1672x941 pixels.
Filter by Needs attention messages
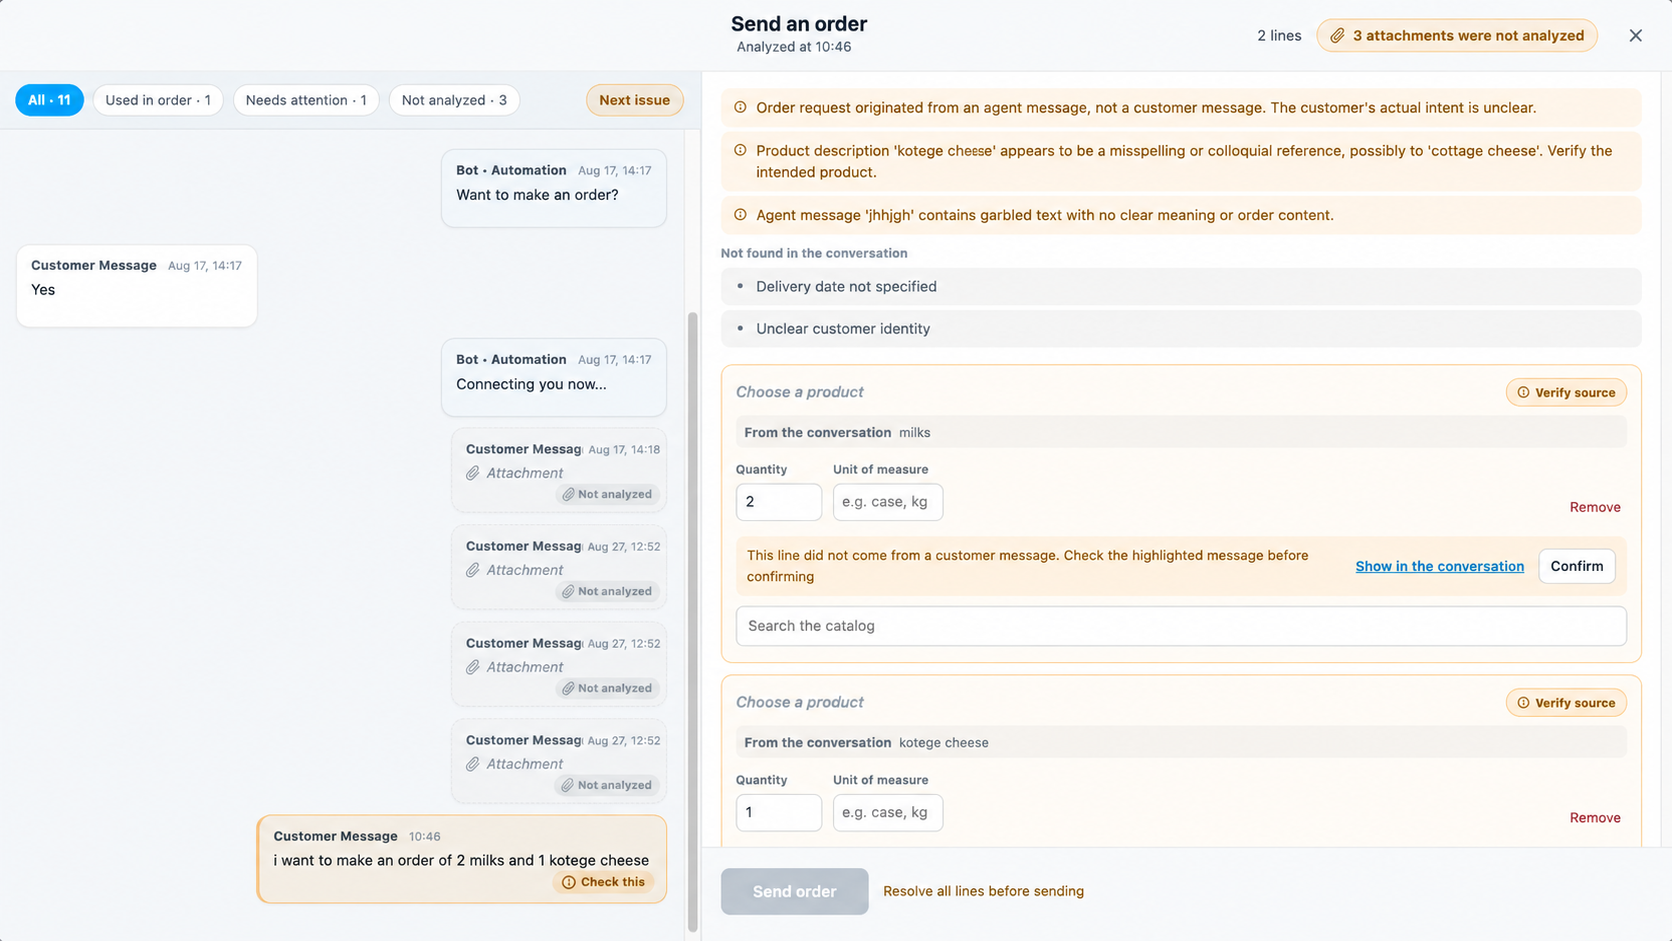306,100
